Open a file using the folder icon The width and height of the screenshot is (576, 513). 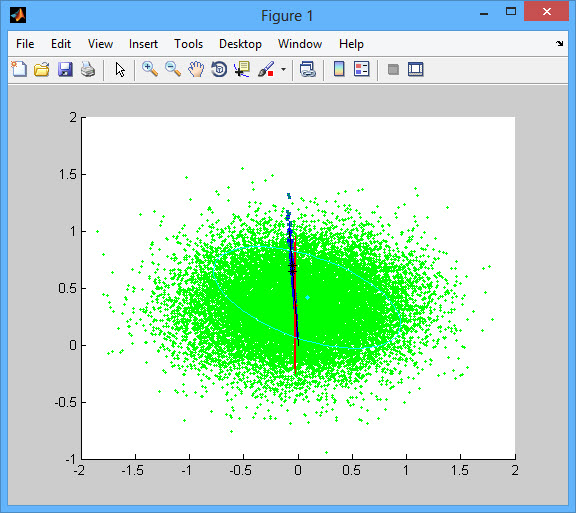point(42,69)
